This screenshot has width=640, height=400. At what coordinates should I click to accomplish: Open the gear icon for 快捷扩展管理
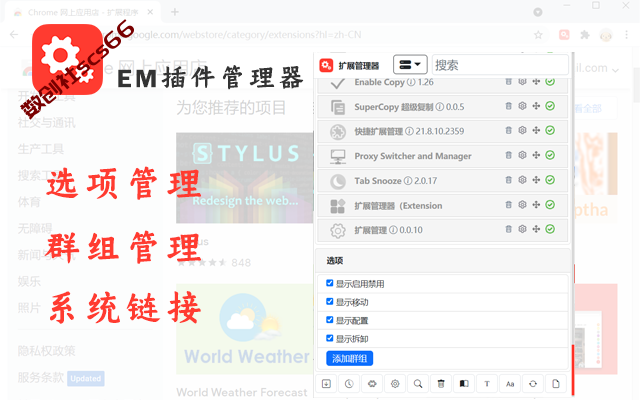[x=522, y=131]
